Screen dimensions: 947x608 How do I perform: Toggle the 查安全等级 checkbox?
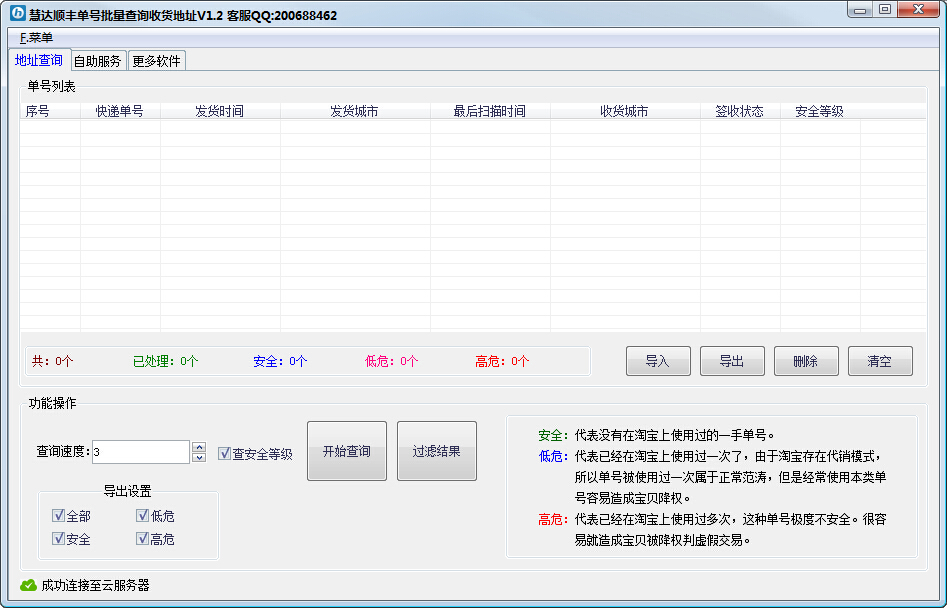pos(225,453)
